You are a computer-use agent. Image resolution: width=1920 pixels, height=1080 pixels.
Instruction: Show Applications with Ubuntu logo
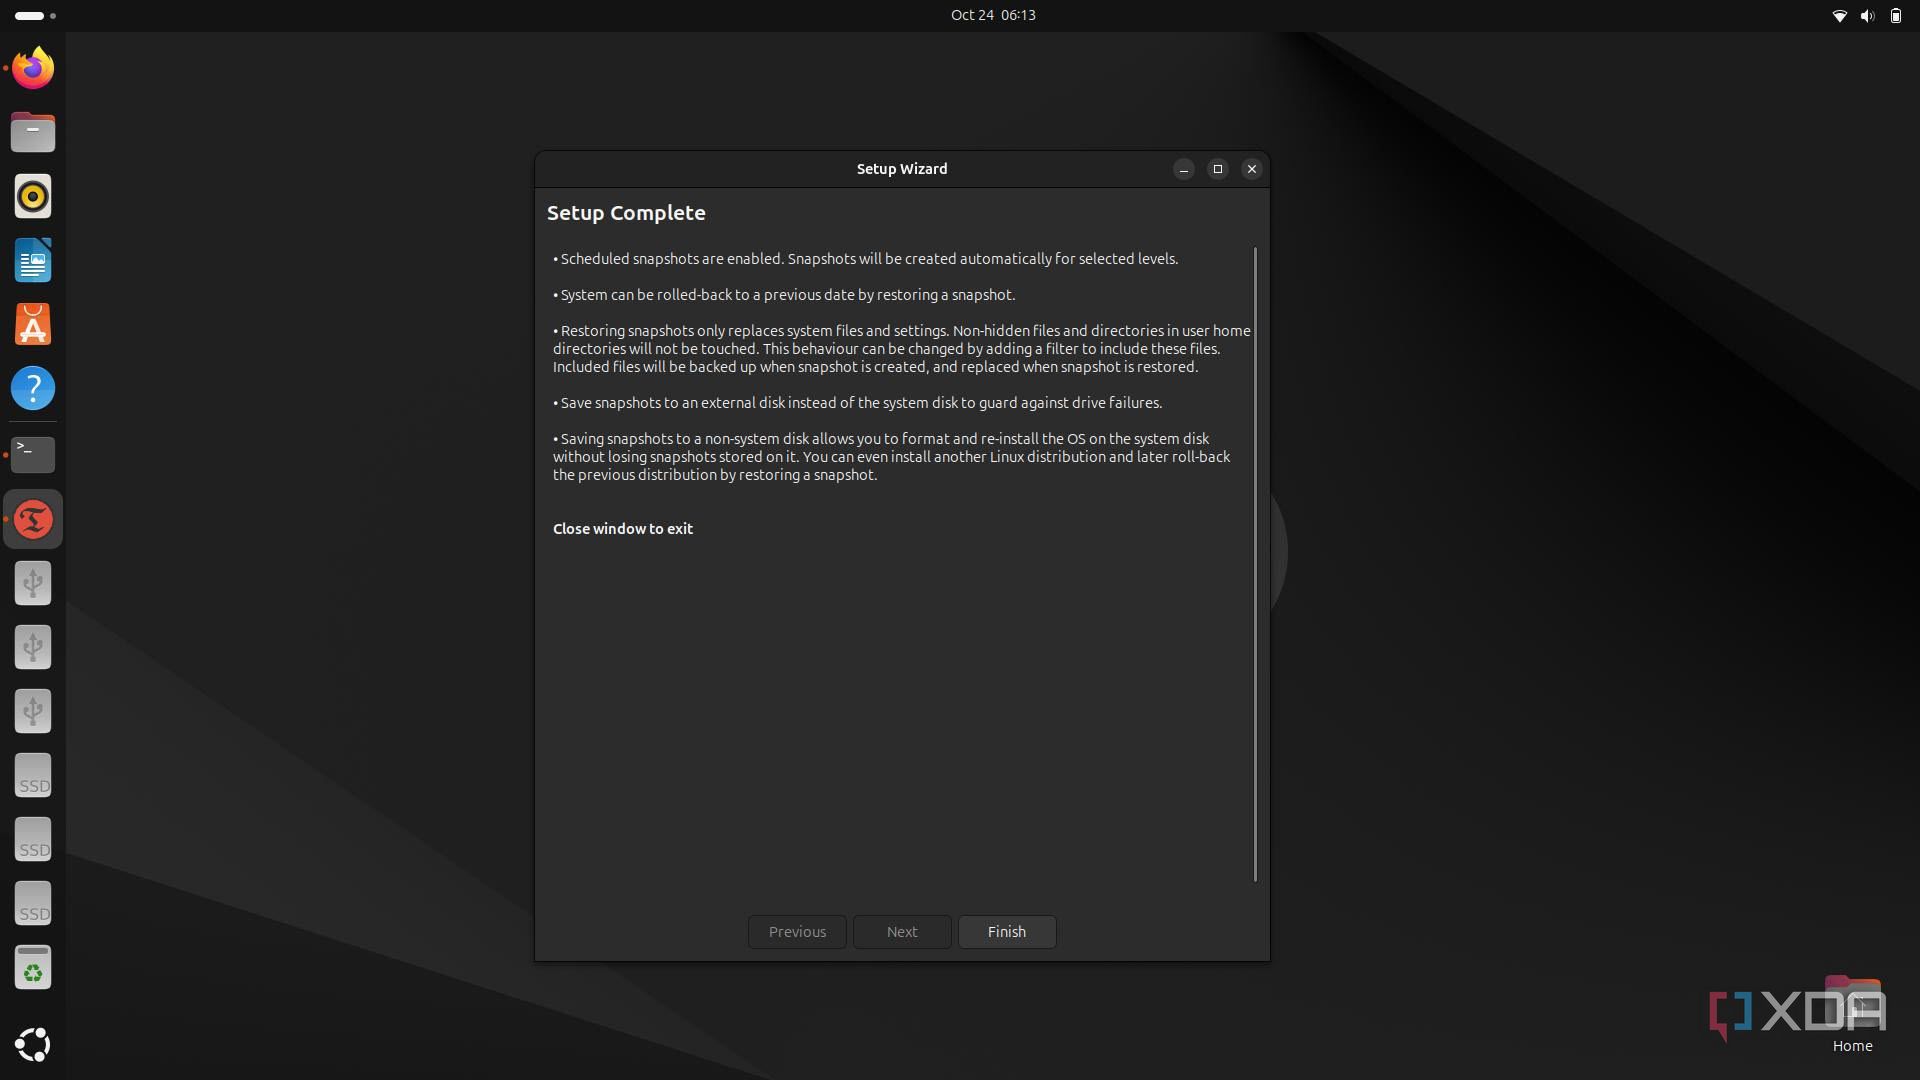click(33, 1044)
